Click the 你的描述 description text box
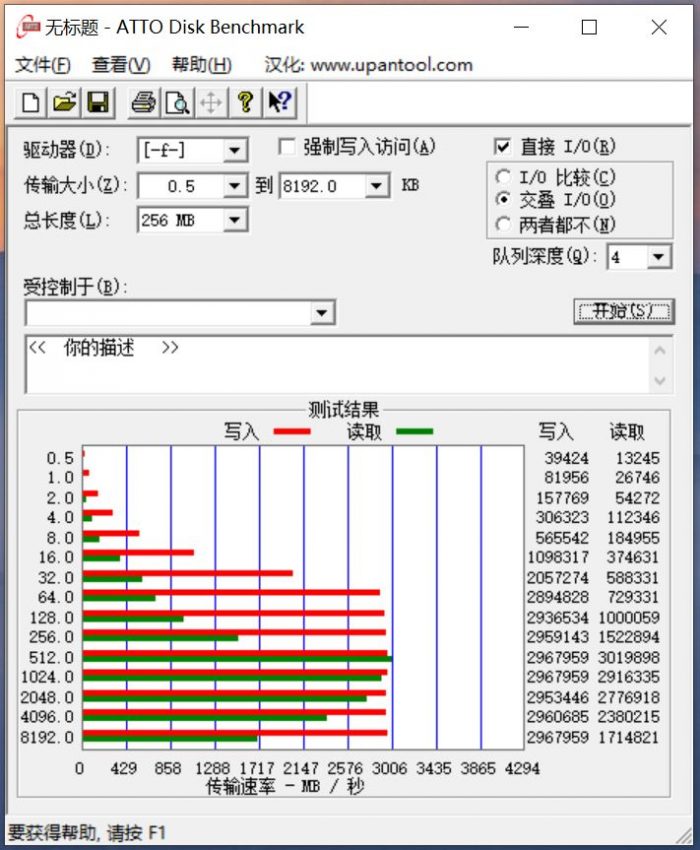 (330, 365)
